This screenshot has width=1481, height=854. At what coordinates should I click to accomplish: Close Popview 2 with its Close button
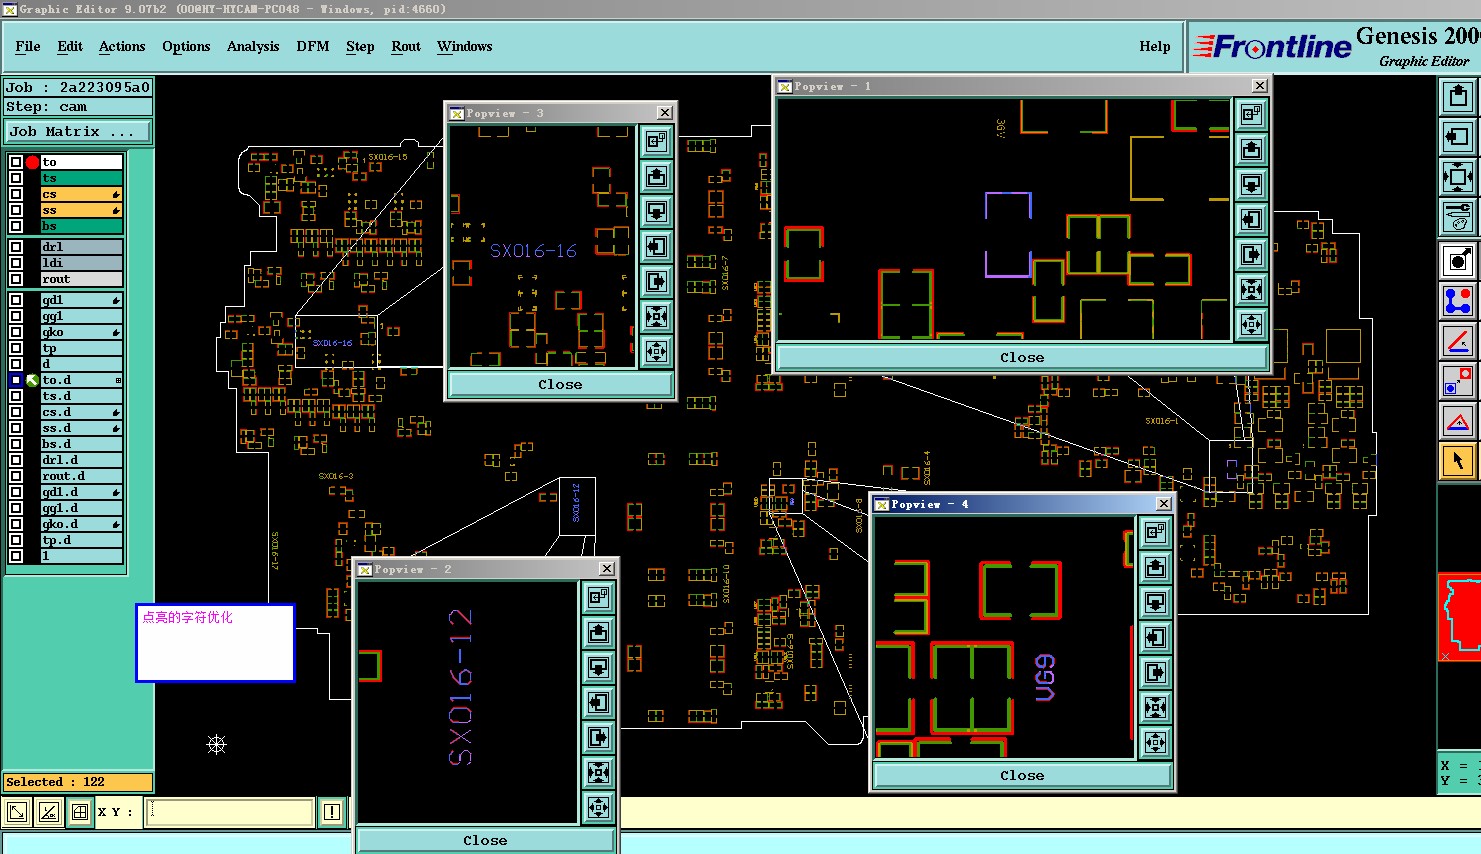pyautogui.click(x=485, y=841)
